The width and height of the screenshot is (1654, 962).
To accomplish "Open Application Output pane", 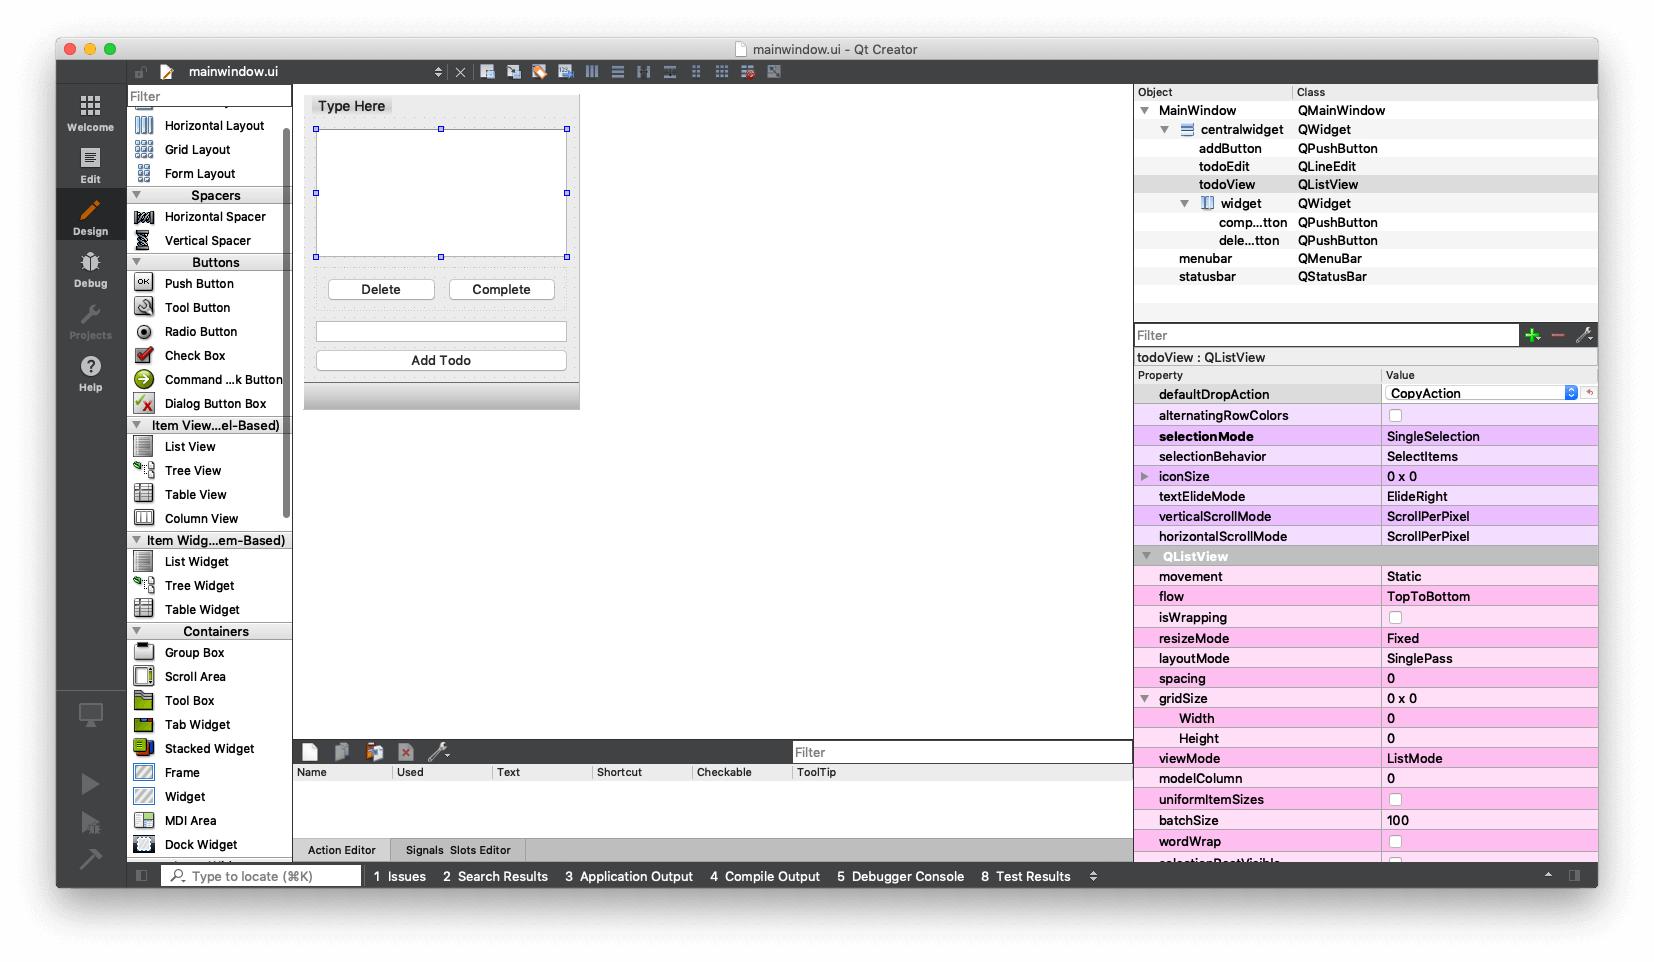I will pyautogui.click(x=629, y=876).
